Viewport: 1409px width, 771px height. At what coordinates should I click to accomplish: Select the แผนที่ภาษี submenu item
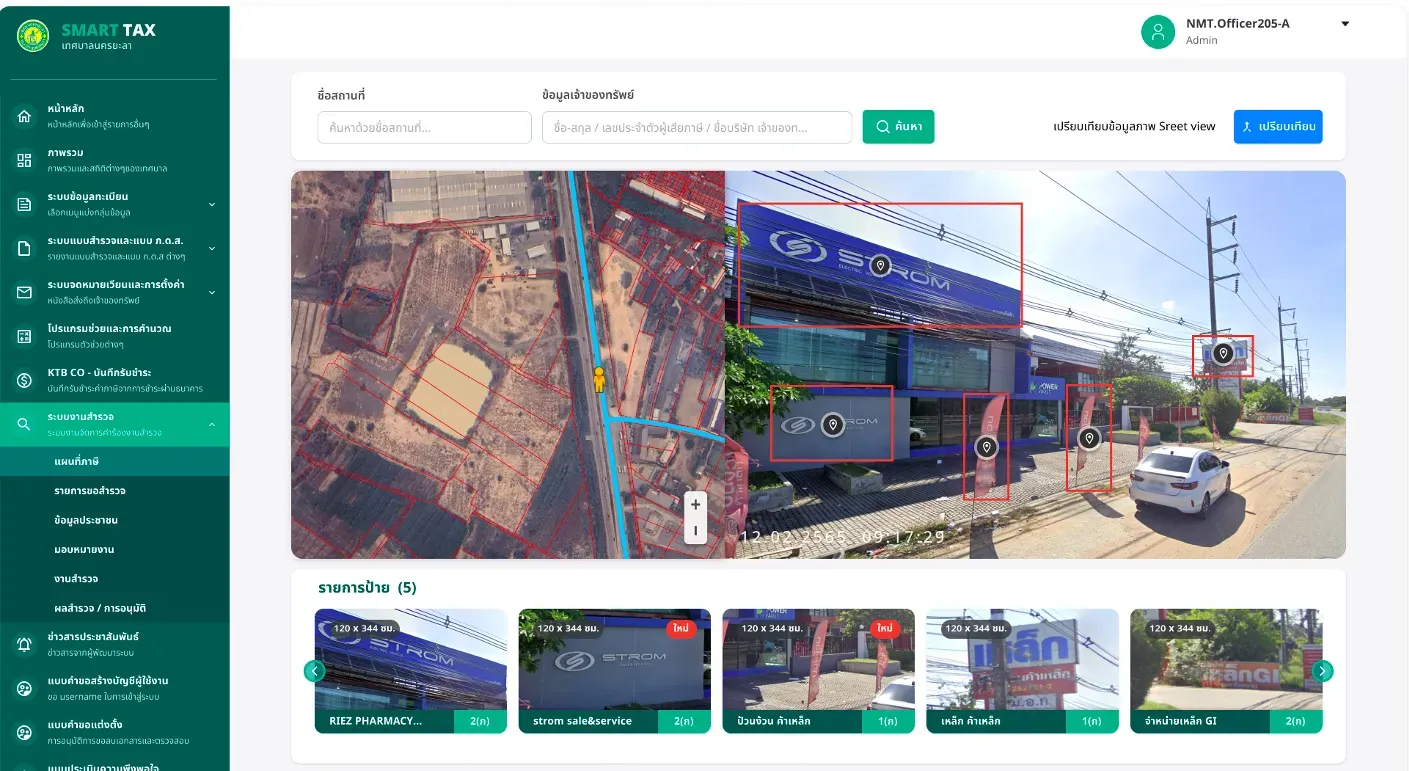pyautogui.click(x=115, y=461)
